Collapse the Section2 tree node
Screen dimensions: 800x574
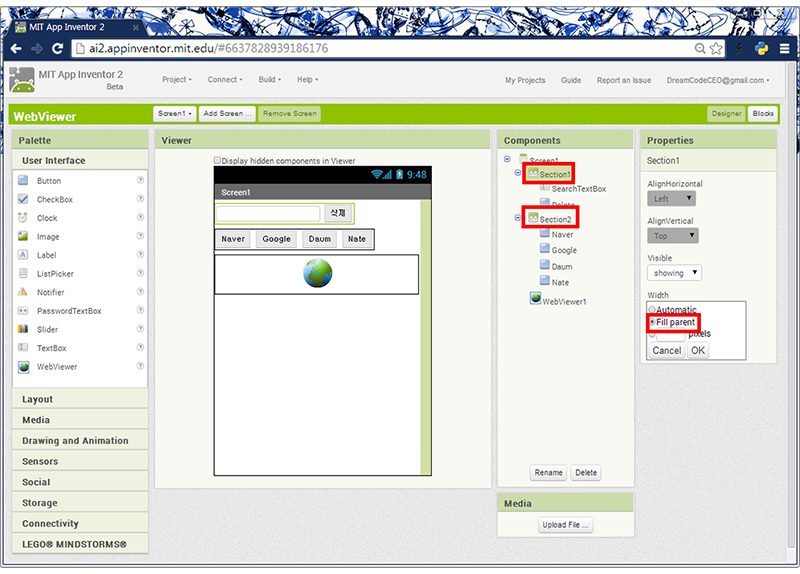coord(517,218)
